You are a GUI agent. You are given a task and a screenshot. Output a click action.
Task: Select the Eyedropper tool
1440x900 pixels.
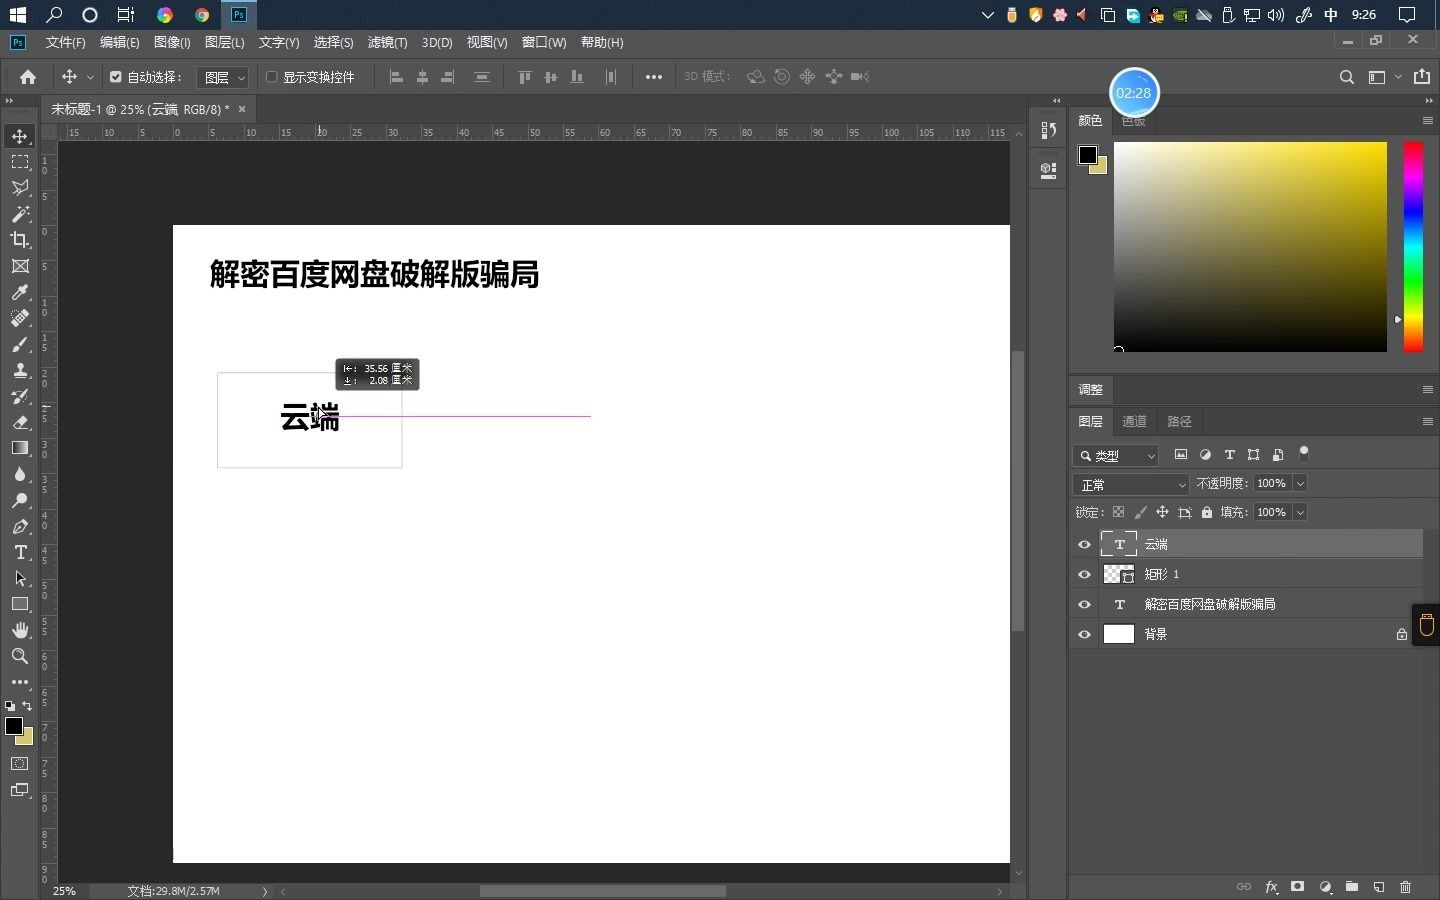tap(20, 292)
